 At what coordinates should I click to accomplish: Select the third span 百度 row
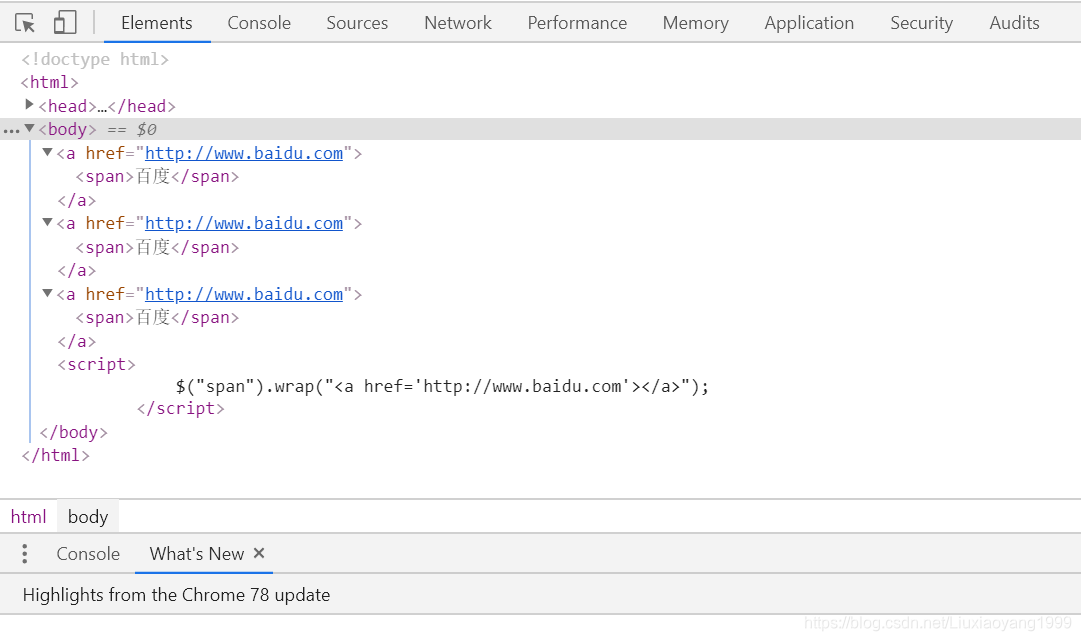[157, 318]
